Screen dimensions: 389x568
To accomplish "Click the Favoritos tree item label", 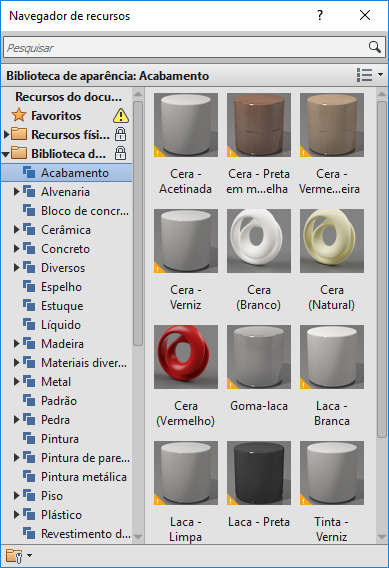I will pyautogui.click(x=56, y=116).
